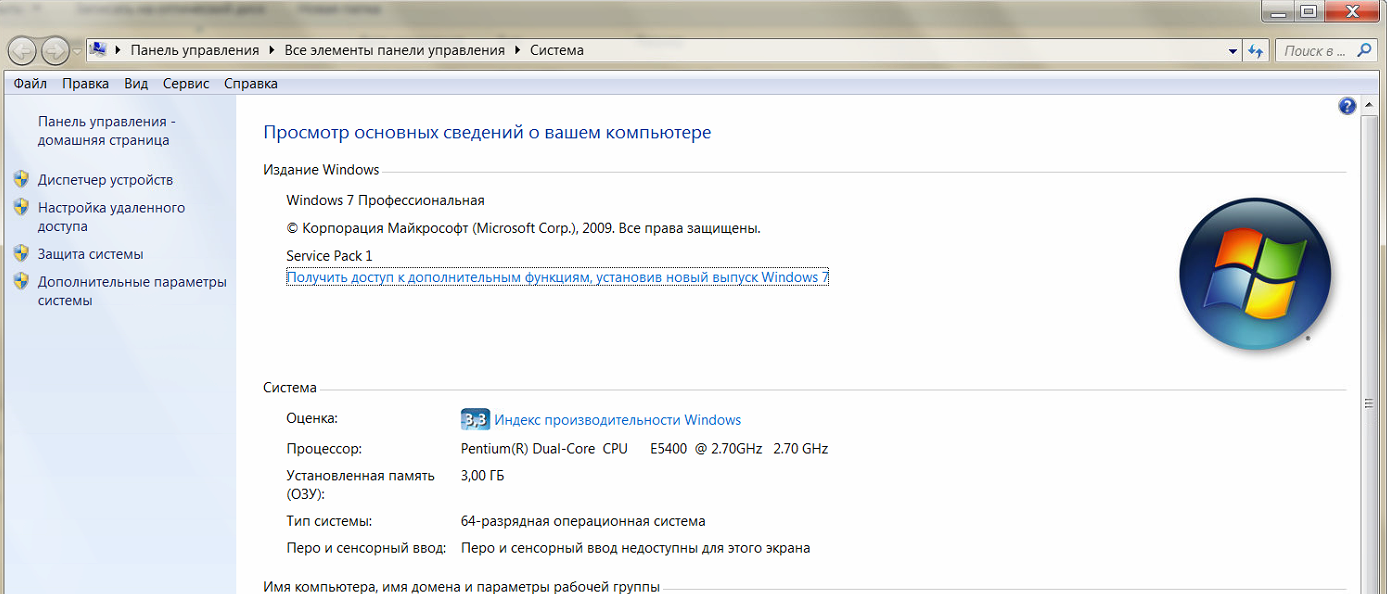Click memory value '3,00 ГБ'
Screen dimensions: 1387x594
point(482,475)
